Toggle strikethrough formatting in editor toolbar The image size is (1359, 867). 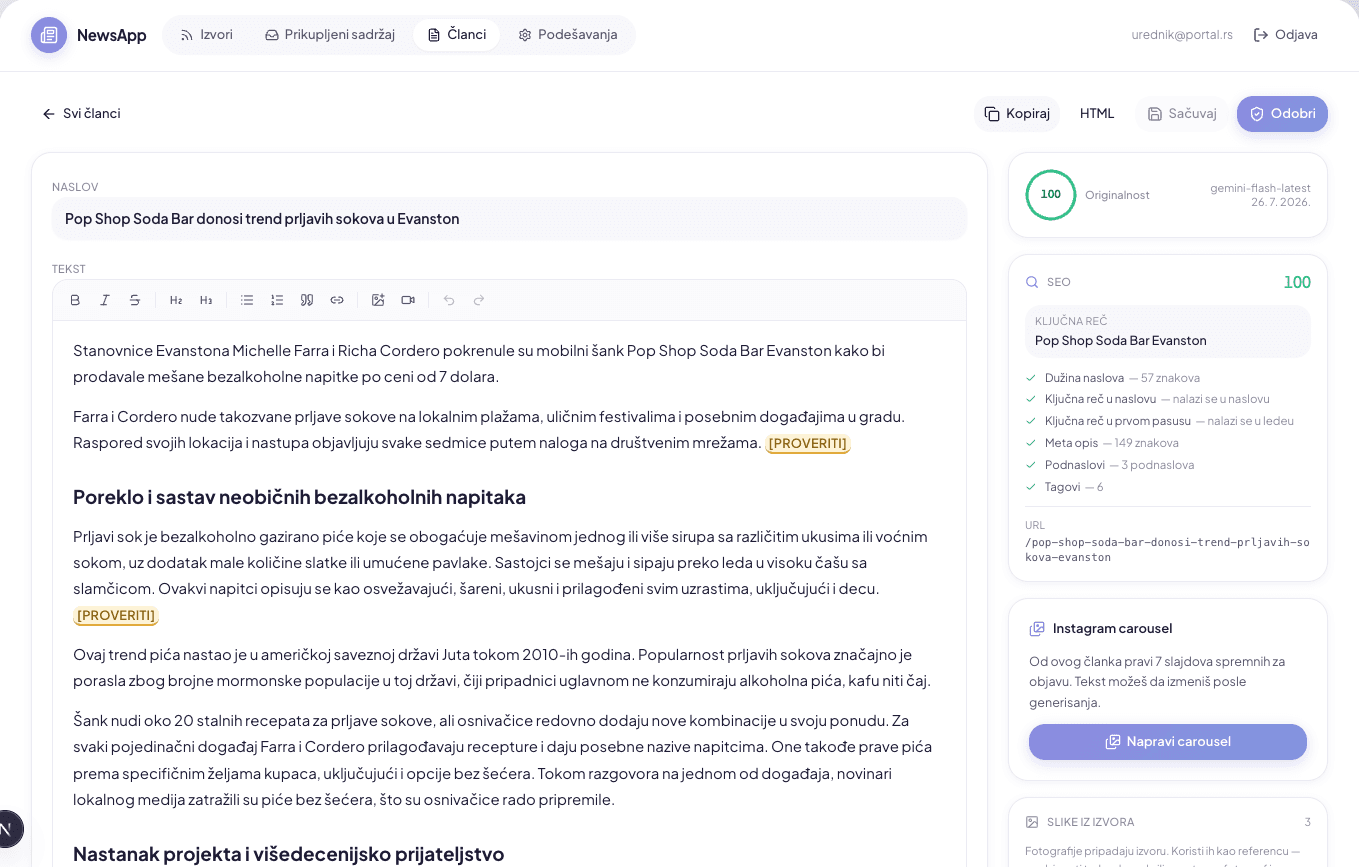tap(135, 300)
